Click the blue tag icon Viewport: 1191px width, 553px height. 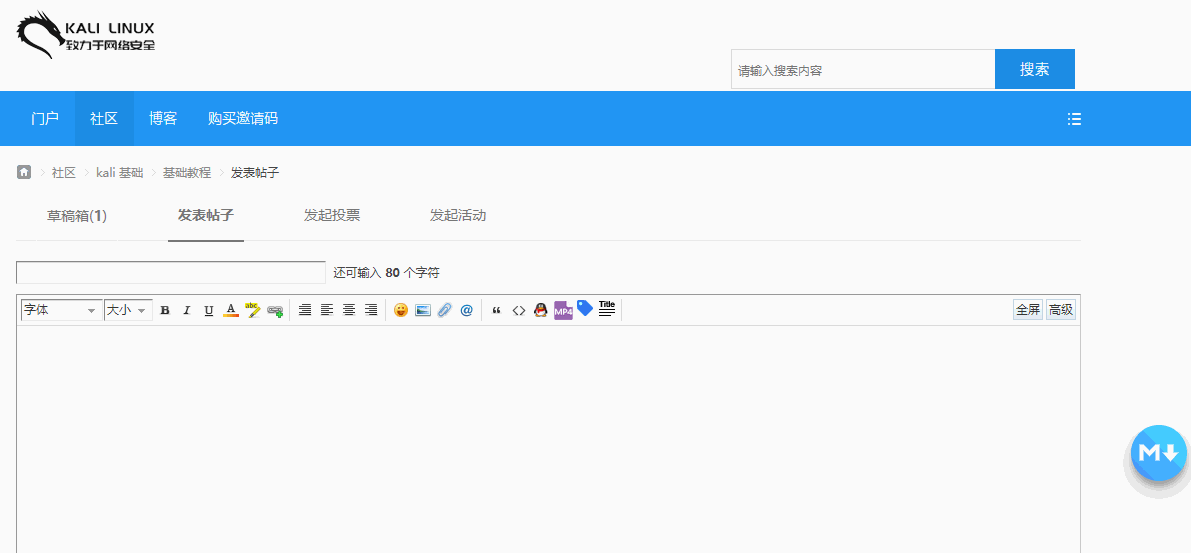click(584, 309)
